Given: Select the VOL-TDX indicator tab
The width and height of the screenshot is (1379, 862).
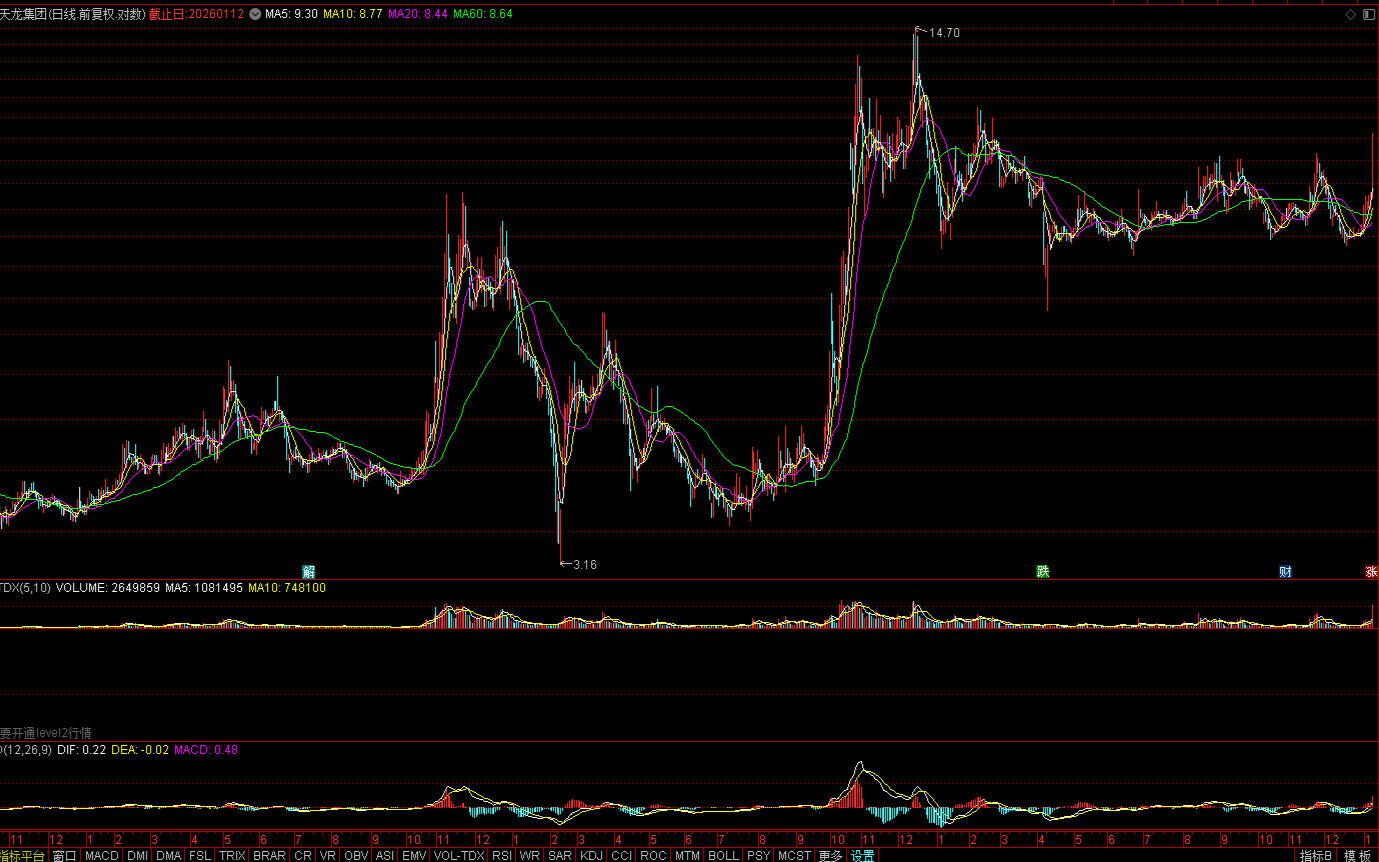Looking at the screenshot, I should (x=459, y=855).
